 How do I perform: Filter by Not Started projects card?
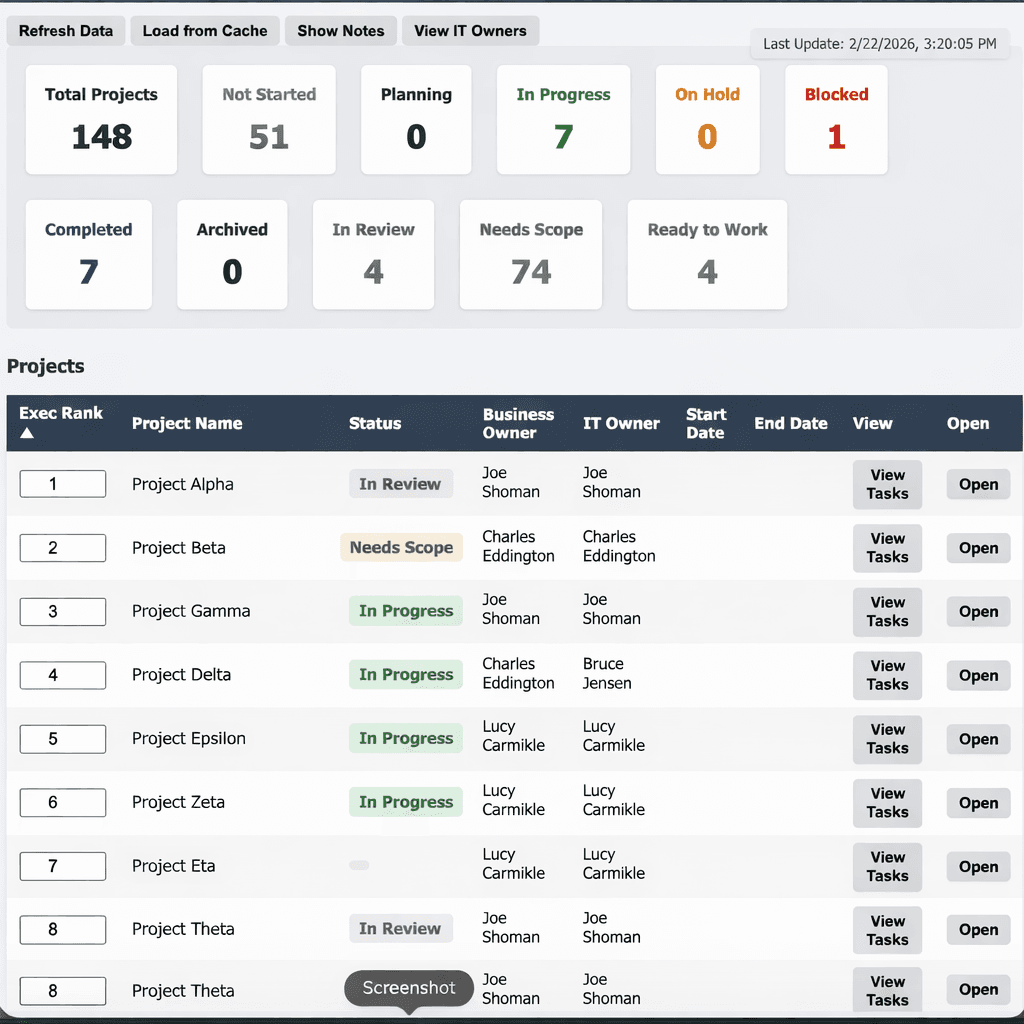pos(268,119)
